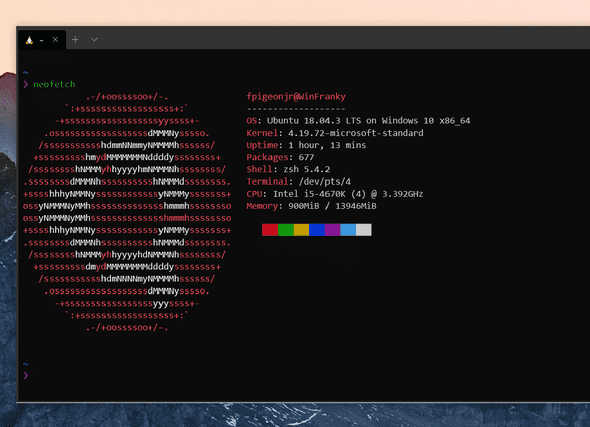The width and height of the screenshot is (590, 427).
Task: Click the prompt arrow before neofetch
Action: pyautogui.click(x=26, y=84)
